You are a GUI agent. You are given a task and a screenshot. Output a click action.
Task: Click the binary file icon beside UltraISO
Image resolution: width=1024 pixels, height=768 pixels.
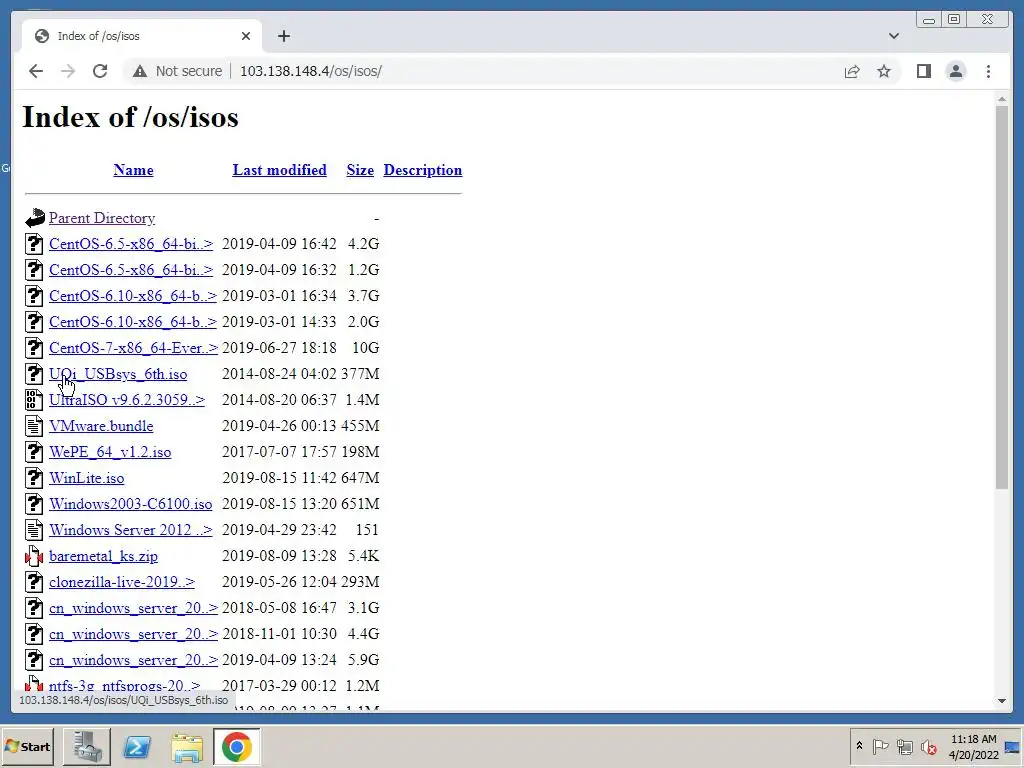(34, 400)
